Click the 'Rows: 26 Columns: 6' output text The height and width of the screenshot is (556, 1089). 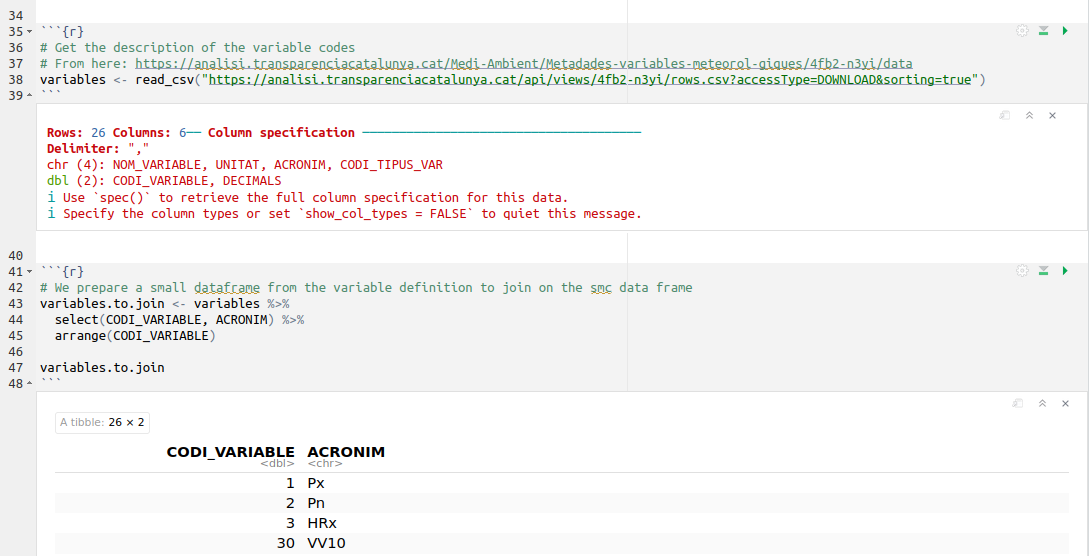[x=116, y=133]
